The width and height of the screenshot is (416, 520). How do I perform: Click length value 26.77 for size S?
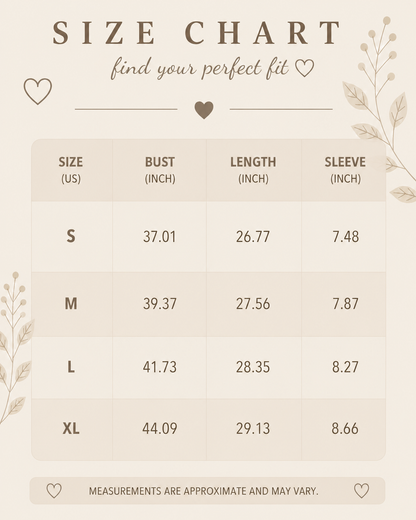[253, 237]
